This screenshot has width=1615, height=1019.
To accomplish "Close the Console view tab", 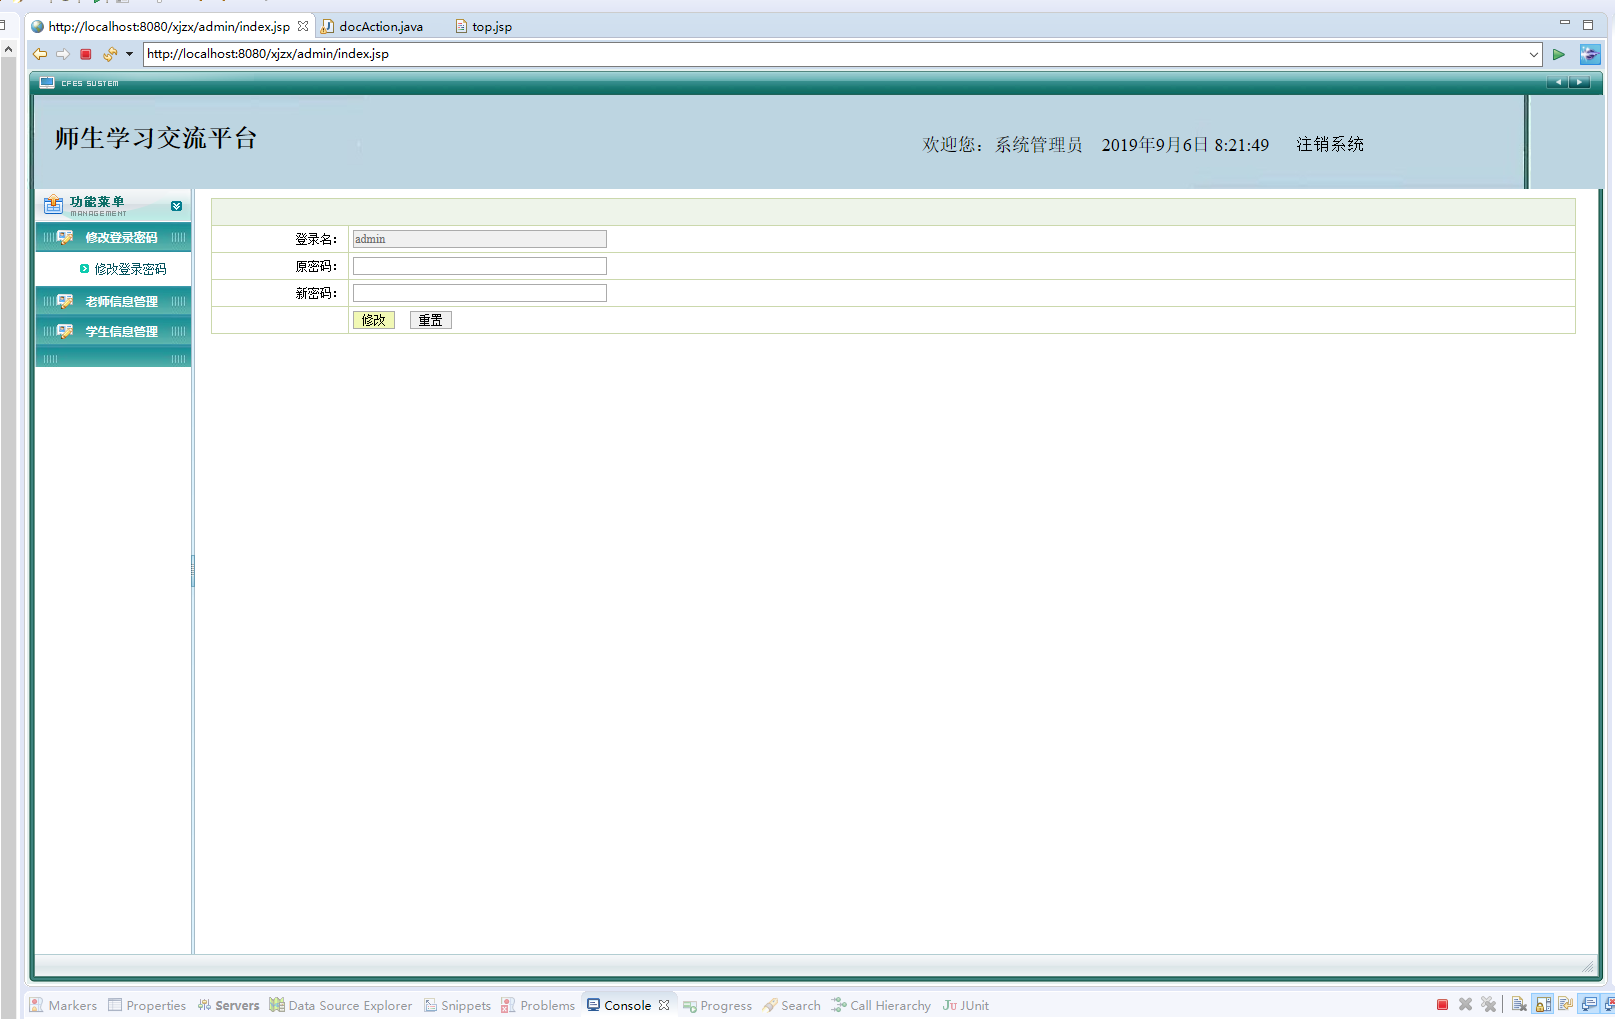I will pos(664,1005).
